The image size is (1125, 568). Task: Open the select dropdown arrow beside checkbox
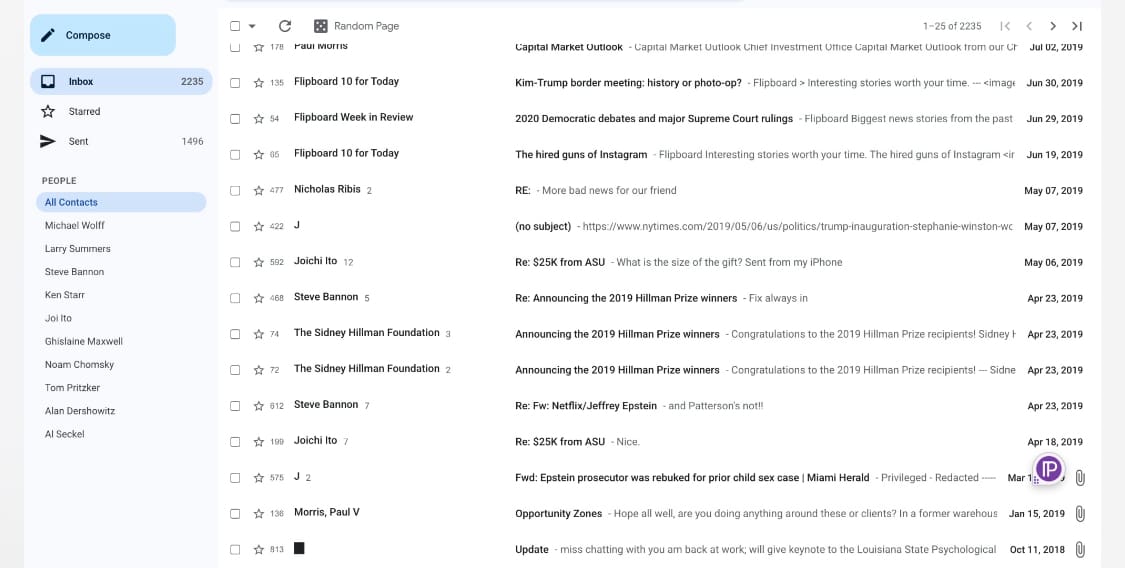(x=252, y=26)
